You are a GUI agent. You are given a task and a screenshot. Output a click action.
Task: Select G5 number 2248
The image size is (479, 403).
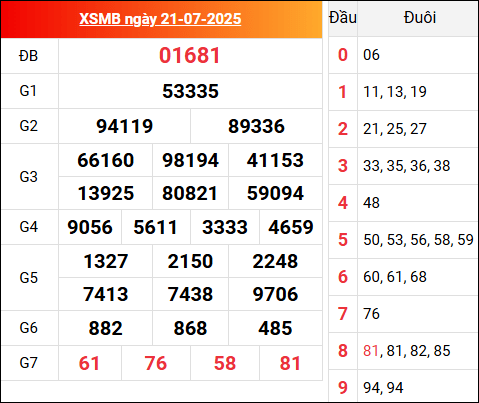275,261
